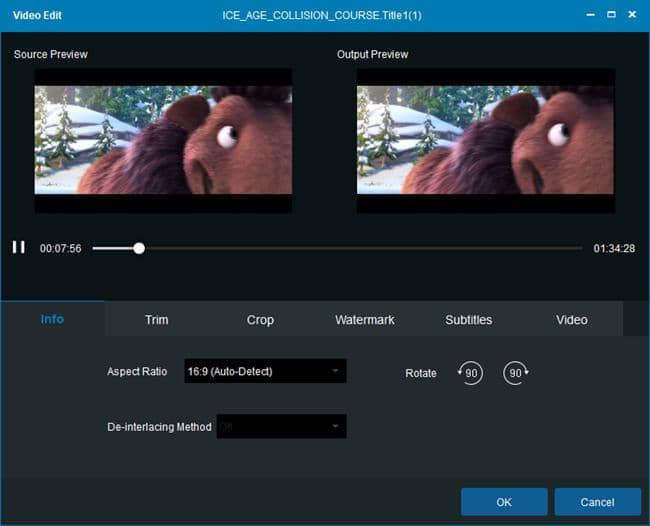Minimize the Video Edit window

591,15
